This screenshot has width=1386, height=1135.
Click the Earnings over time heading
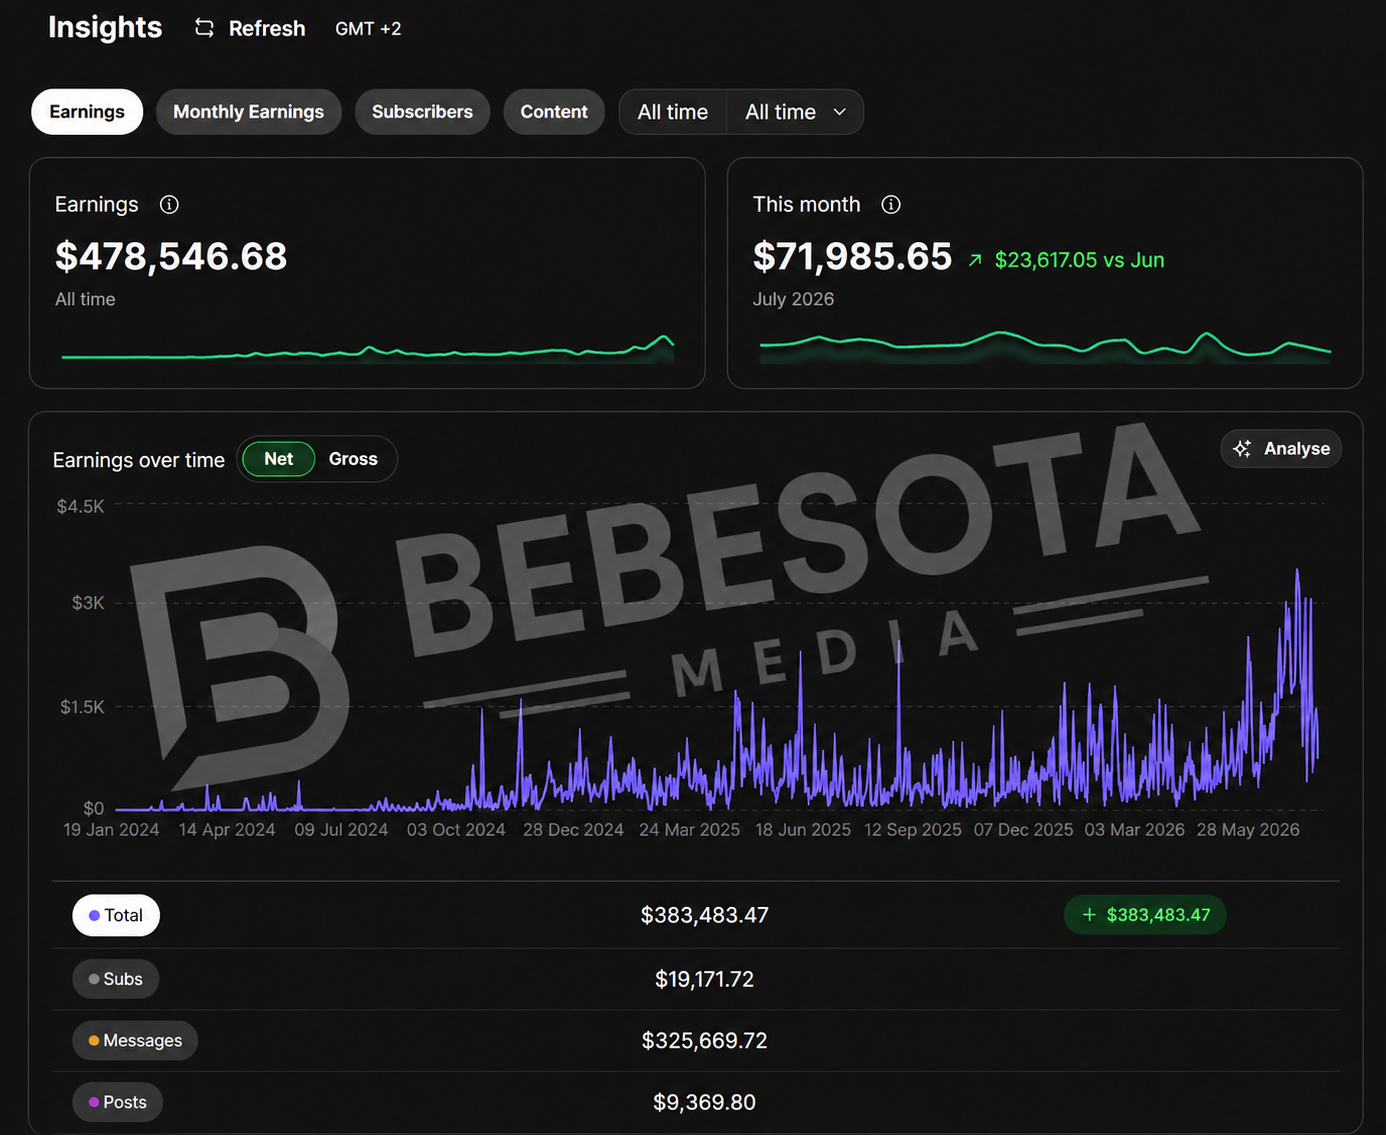pos(139,460)
